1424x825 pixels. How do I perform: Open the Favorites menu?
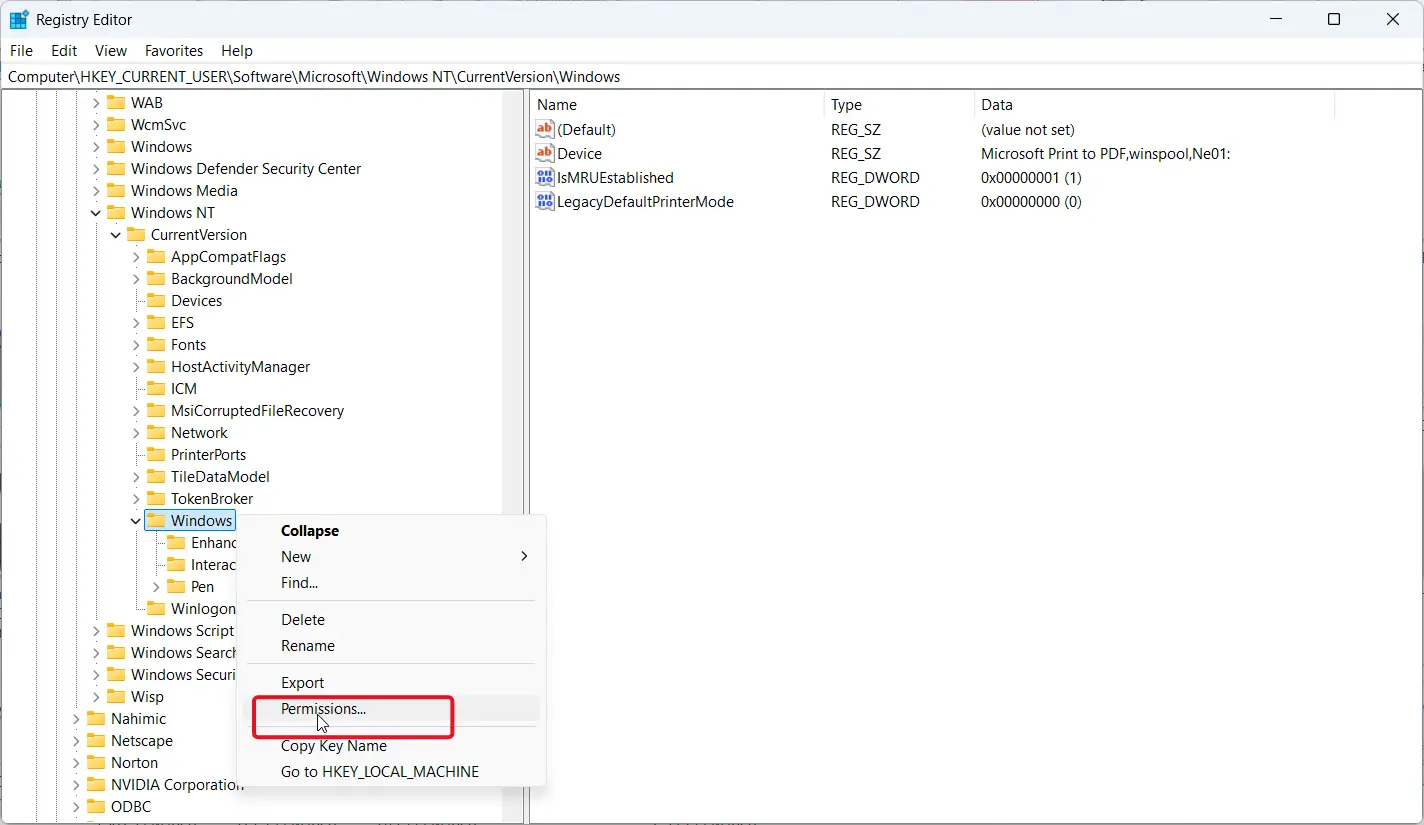tap(174, 50)
